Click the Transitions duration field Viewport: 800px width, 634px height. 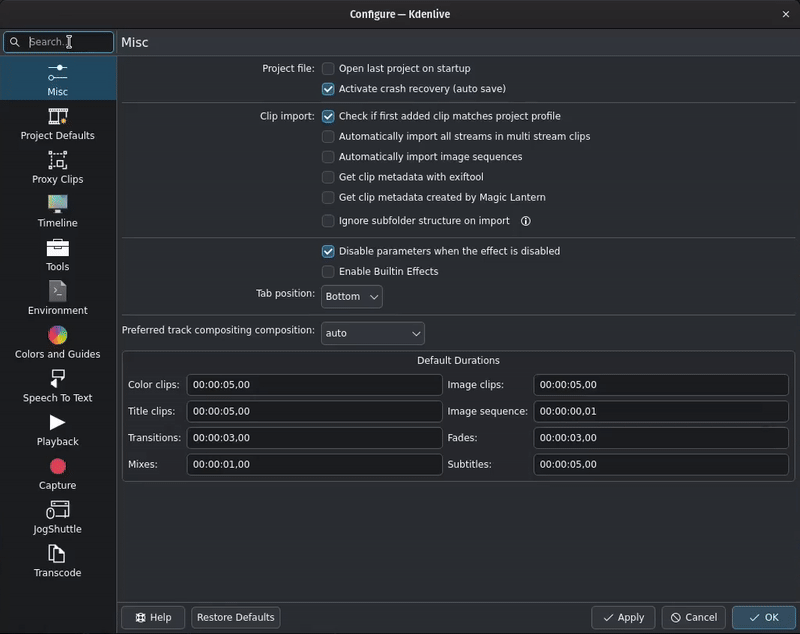coord(314,438)
